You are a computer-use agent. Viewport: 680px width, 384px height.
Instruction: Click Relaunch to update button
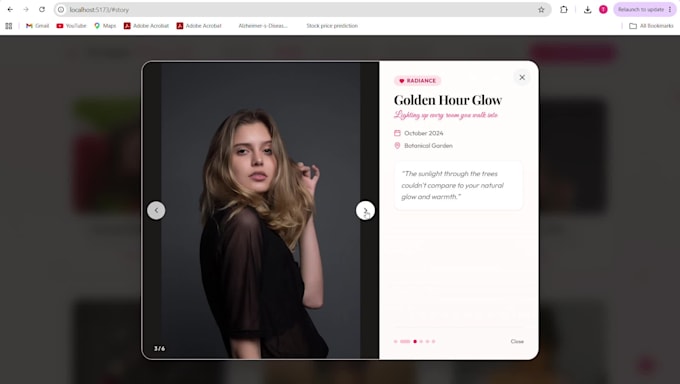pos(641,10)
